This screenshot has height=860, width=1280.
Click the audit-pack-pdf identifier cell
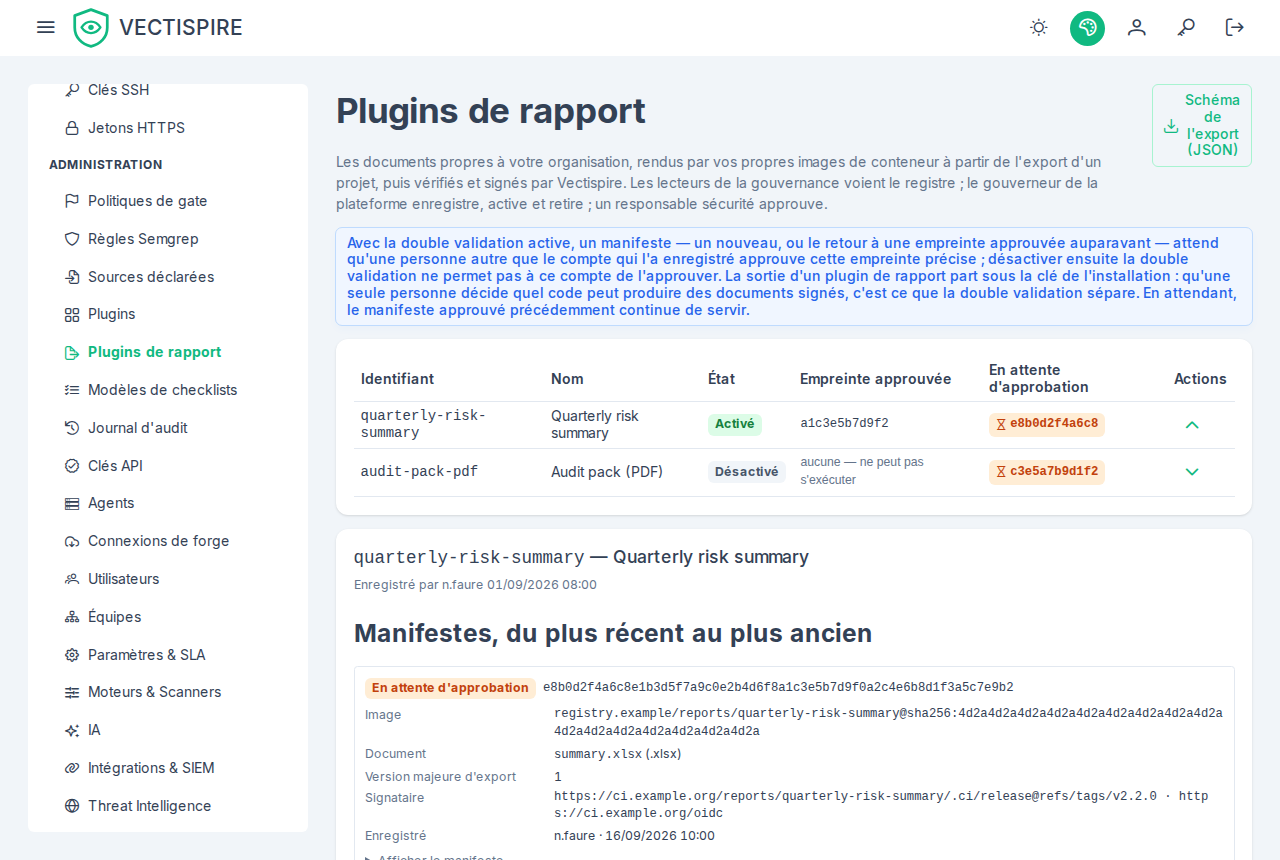[419, 472]
